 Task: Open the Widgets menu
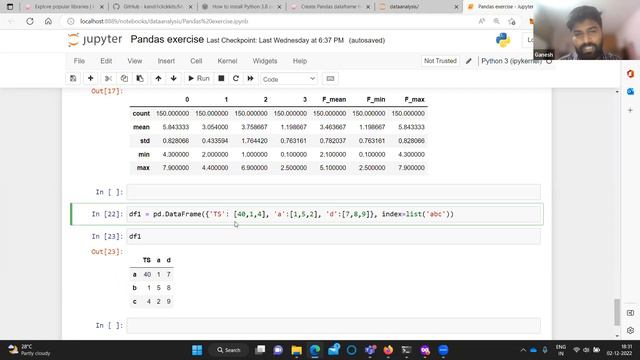[x=265, y=61]
